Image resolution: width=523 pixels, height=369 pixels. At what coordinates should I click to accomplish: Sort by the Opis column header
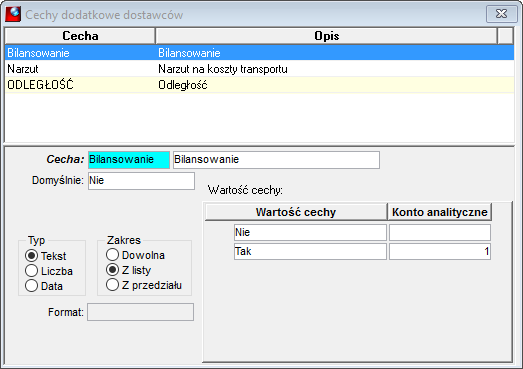[327, 36]
